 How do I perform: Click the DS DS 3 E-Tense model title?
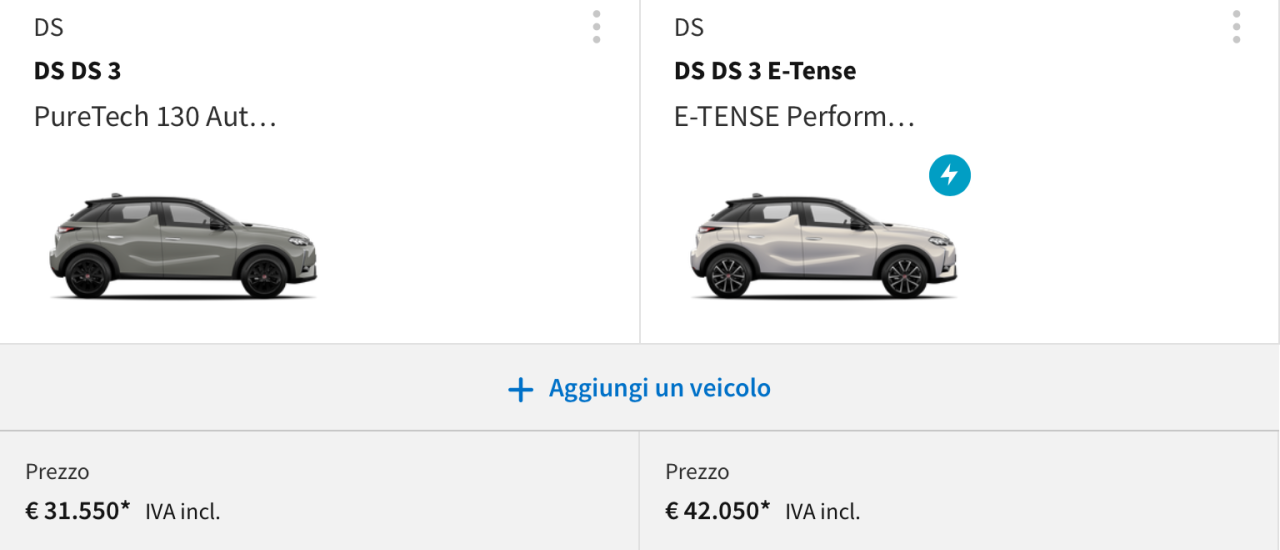pos(765,71)
